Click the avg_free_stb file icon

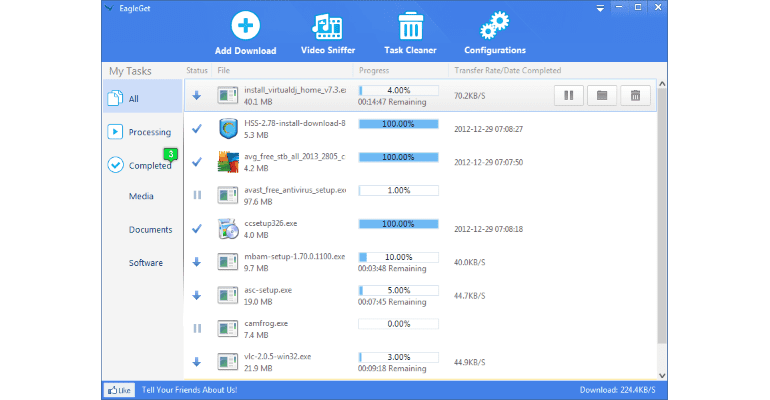(x=228, y=161)
